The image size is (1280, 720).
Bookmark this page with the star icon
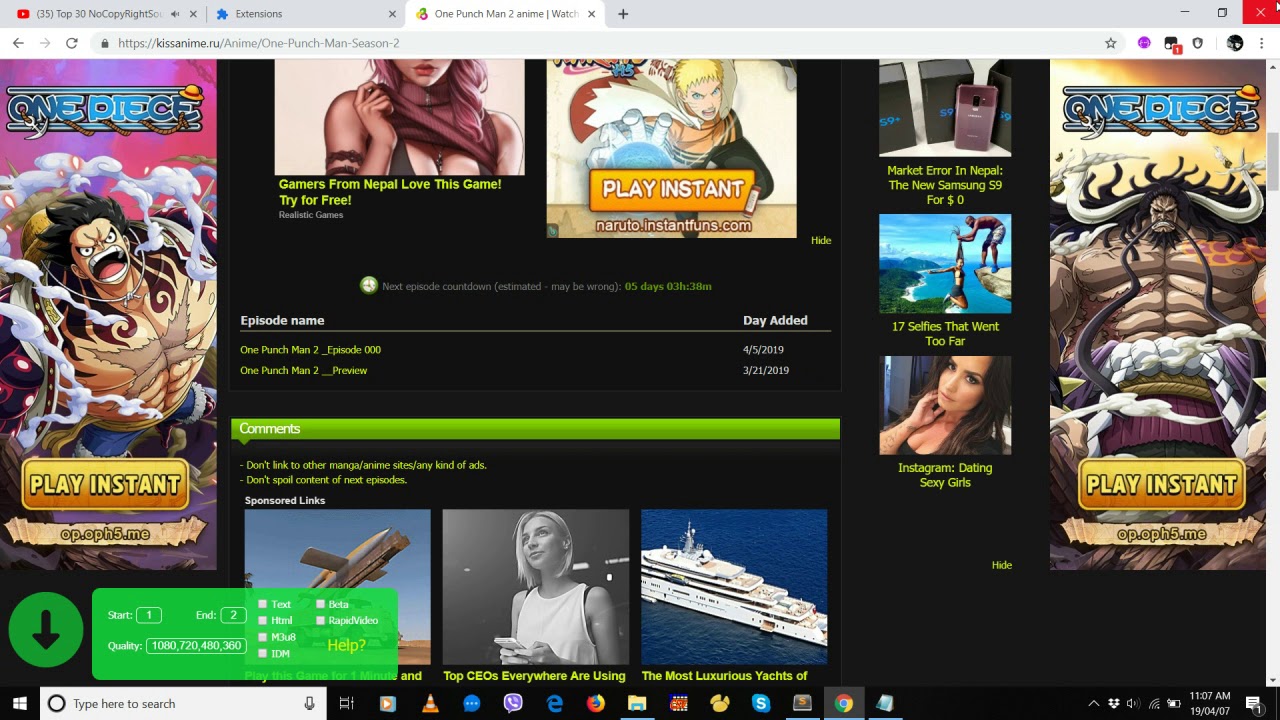click(x=1110, y=43)
